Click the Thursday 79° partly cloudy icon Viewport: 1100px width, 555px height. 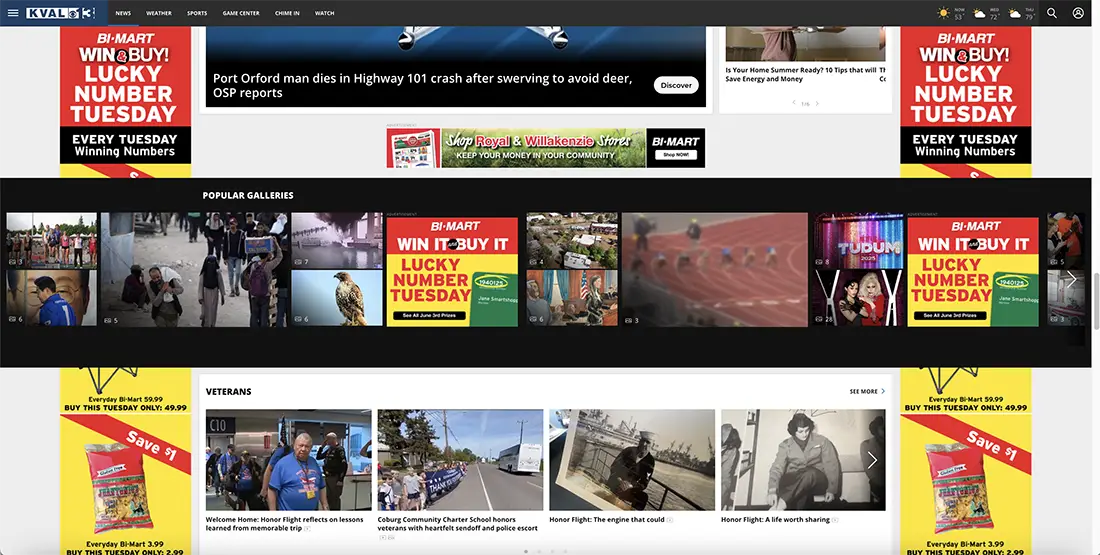click(x=1014, y=13)
